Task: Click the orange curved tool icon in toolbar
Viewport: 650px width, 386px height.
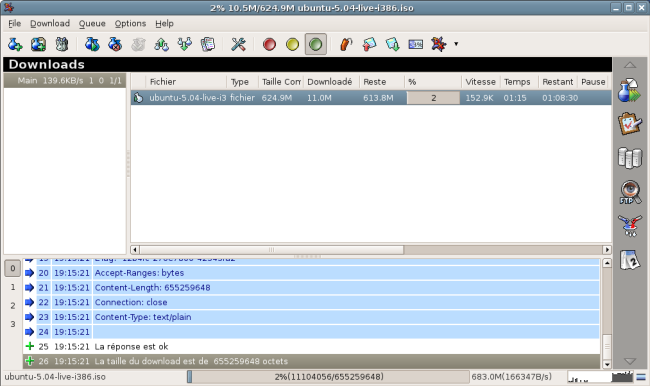Action: [x=346, y=44]
